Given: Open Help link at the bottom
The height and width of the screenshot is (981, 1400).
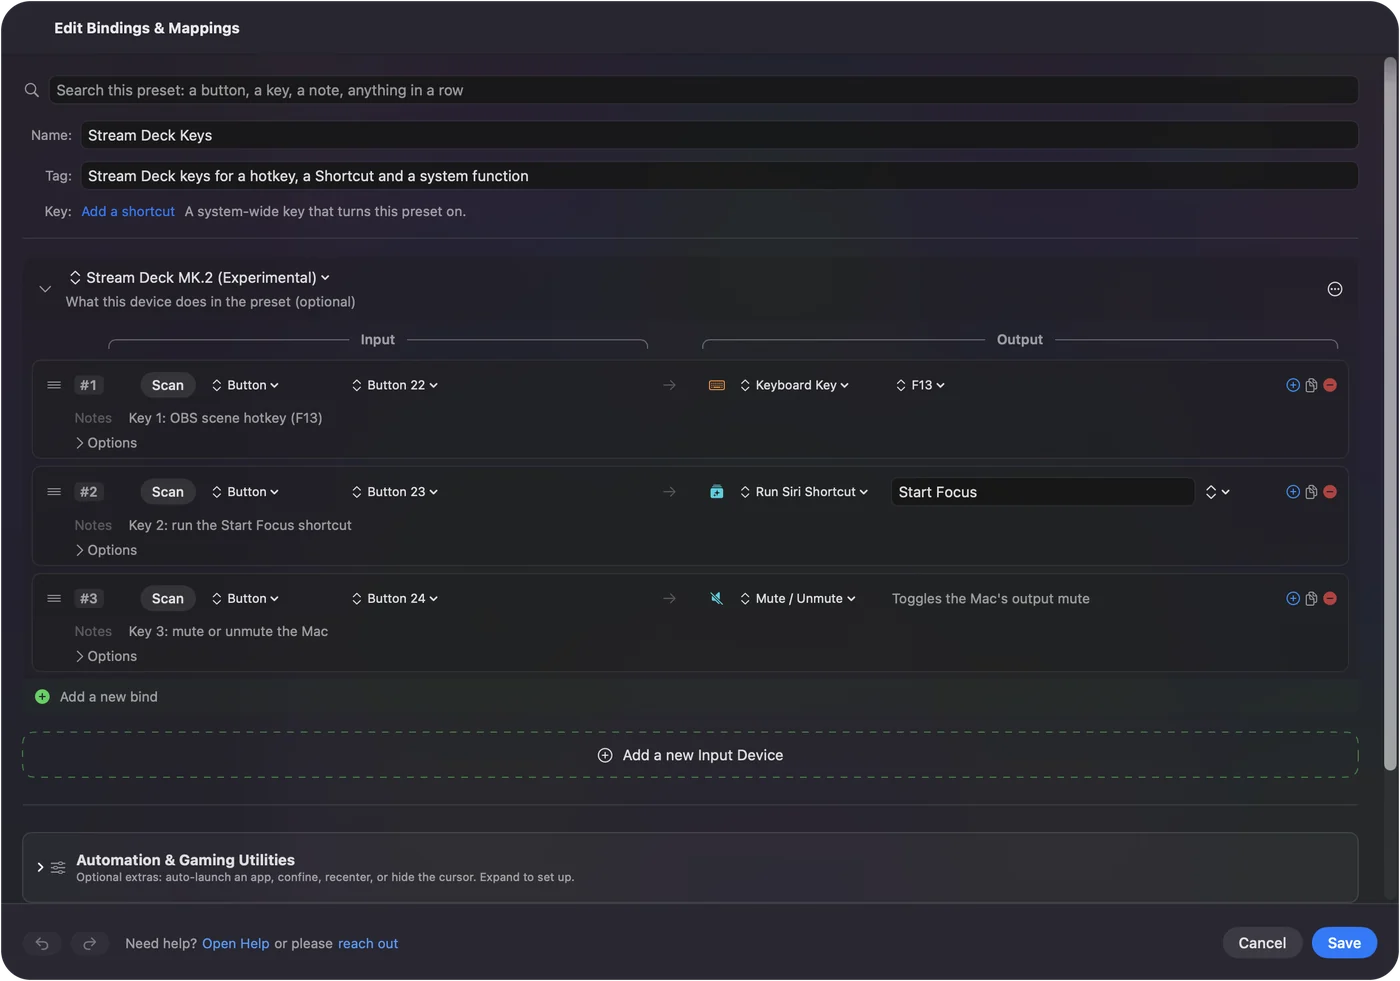Looking at the screenshot, I should (236, 943).
